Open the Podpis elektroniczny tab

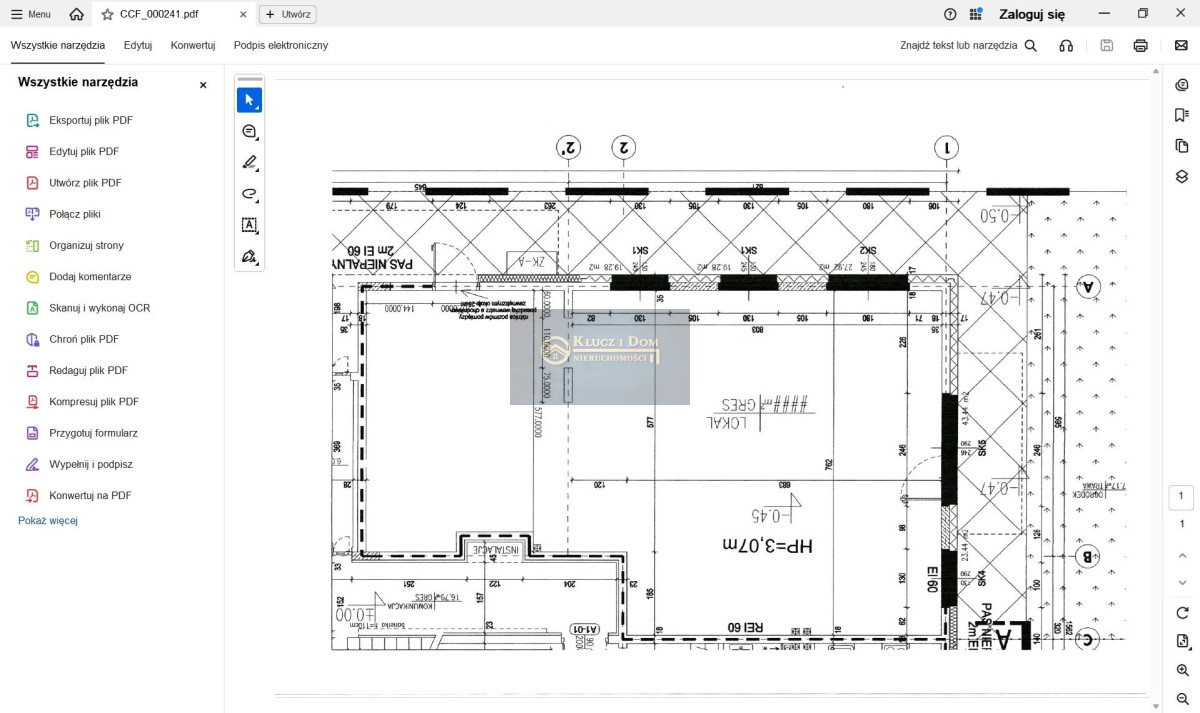click(x=281, y=45)
